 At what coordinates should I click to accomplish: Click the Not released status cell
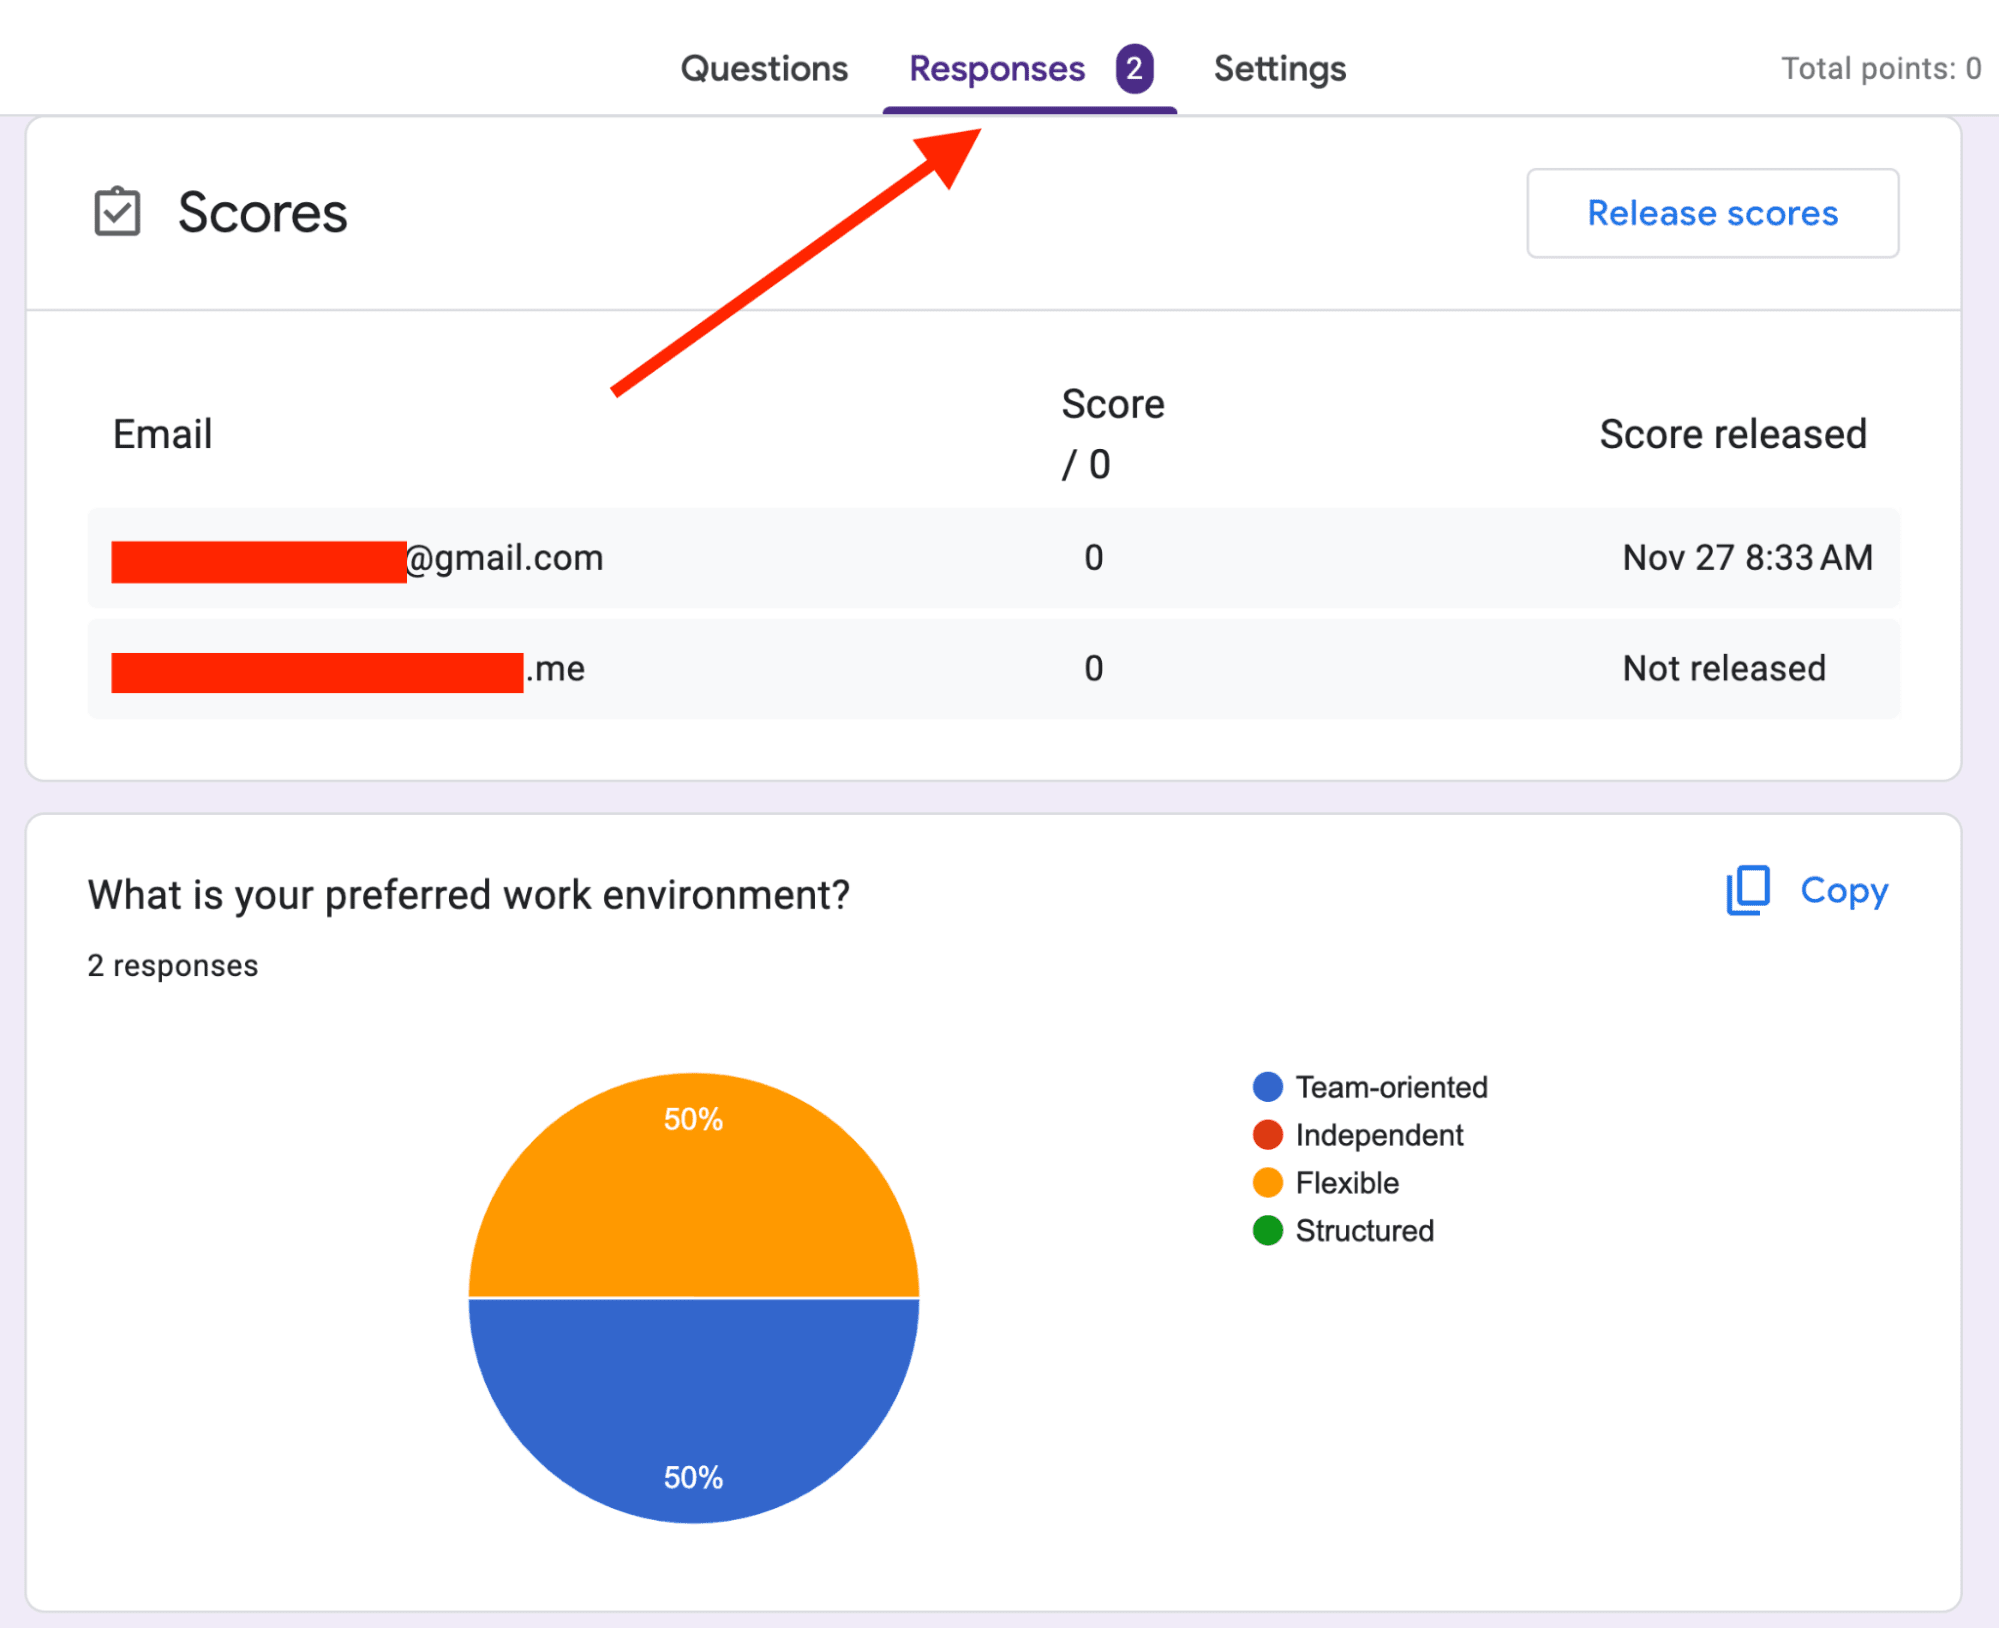pyautogui.click(x=1722, y=668)
